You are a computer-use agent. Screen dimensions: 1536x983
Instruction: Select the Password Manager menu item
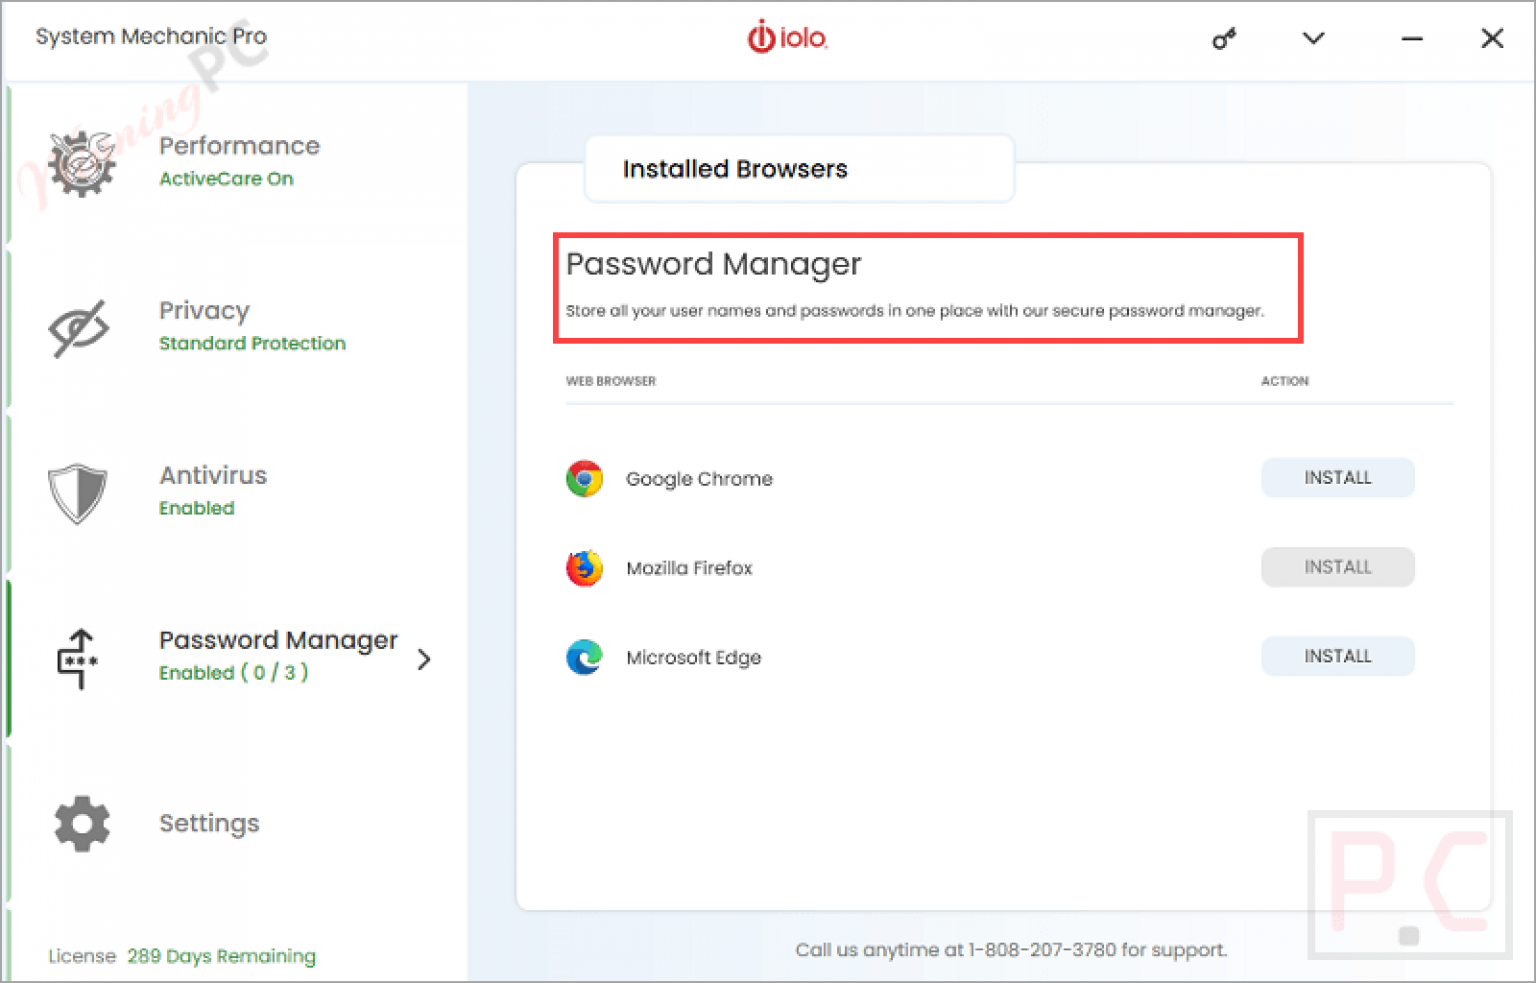tap(278, 640)
